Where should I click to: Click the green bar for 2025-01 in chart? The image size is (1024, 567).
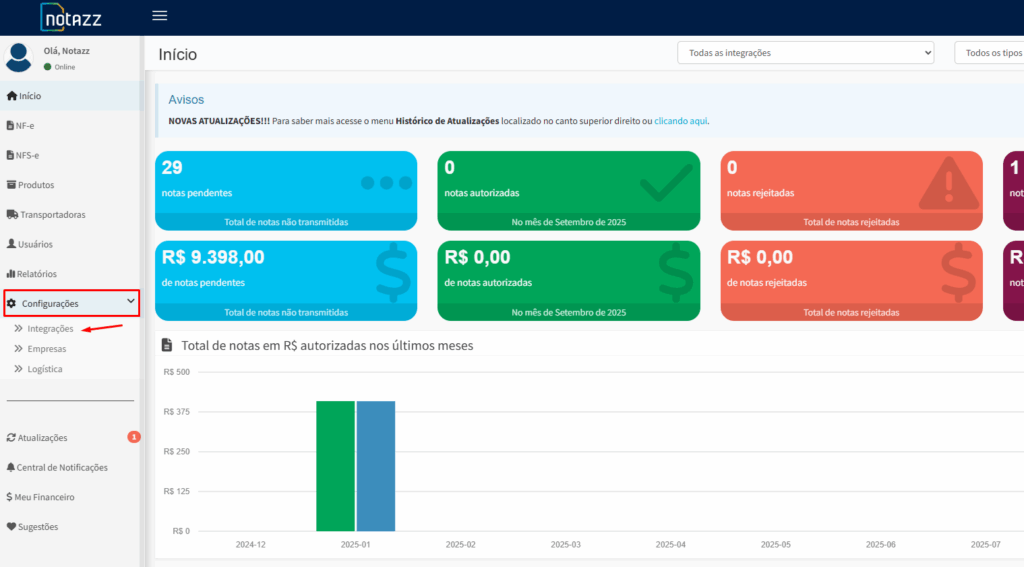[335, 466]
